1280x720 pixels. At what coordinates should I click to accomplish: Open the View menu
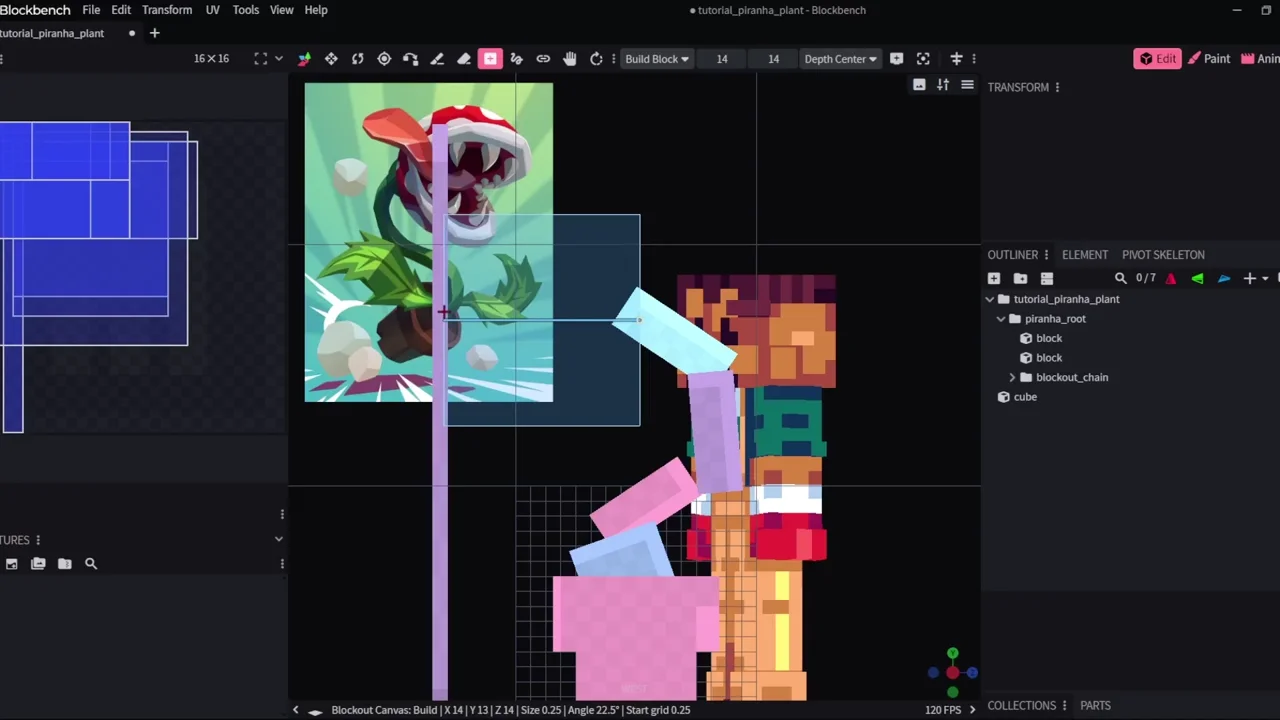click(x=282, y=10)
